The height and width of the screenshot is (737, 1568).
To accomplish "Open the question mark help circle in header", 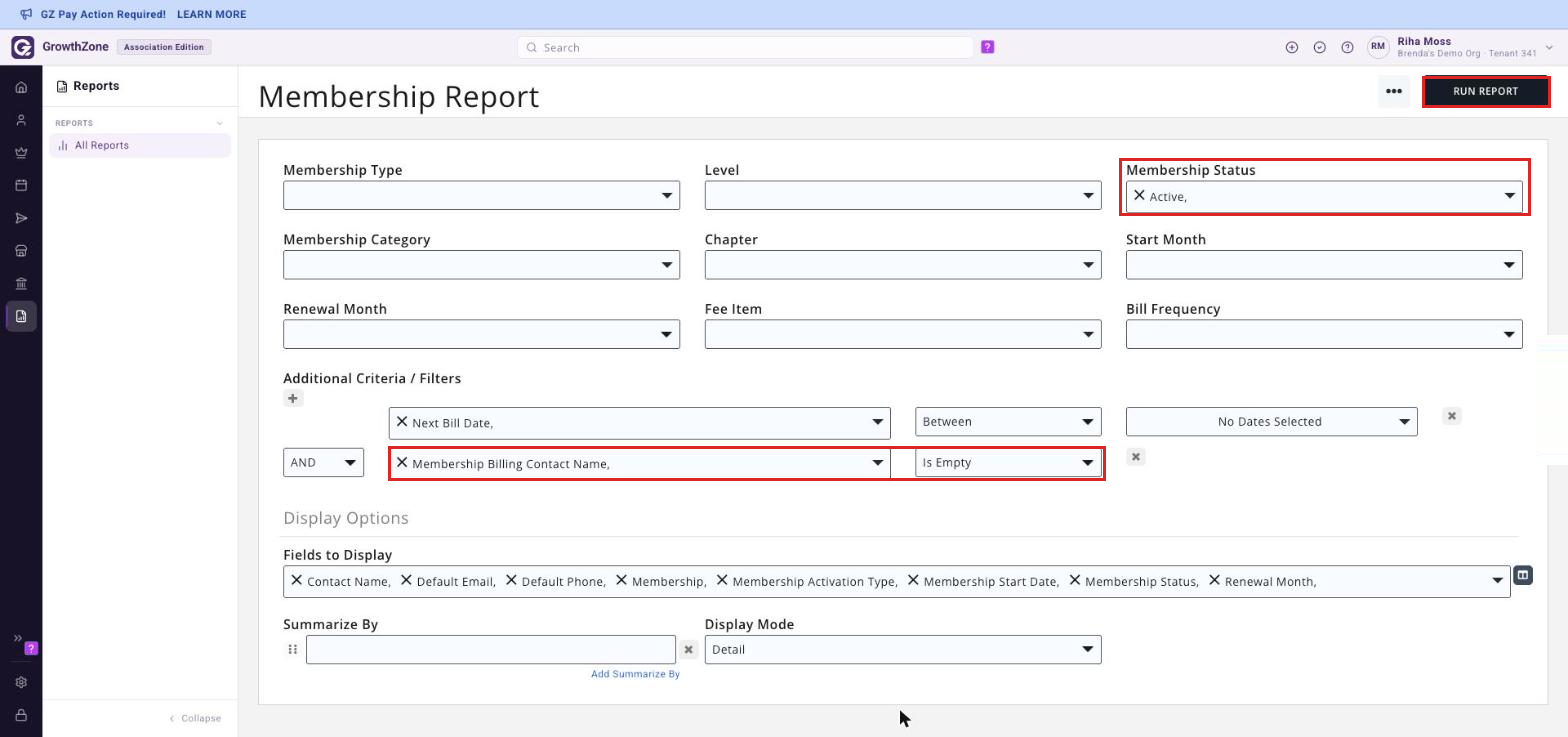I will click(x=1347, y=47).
